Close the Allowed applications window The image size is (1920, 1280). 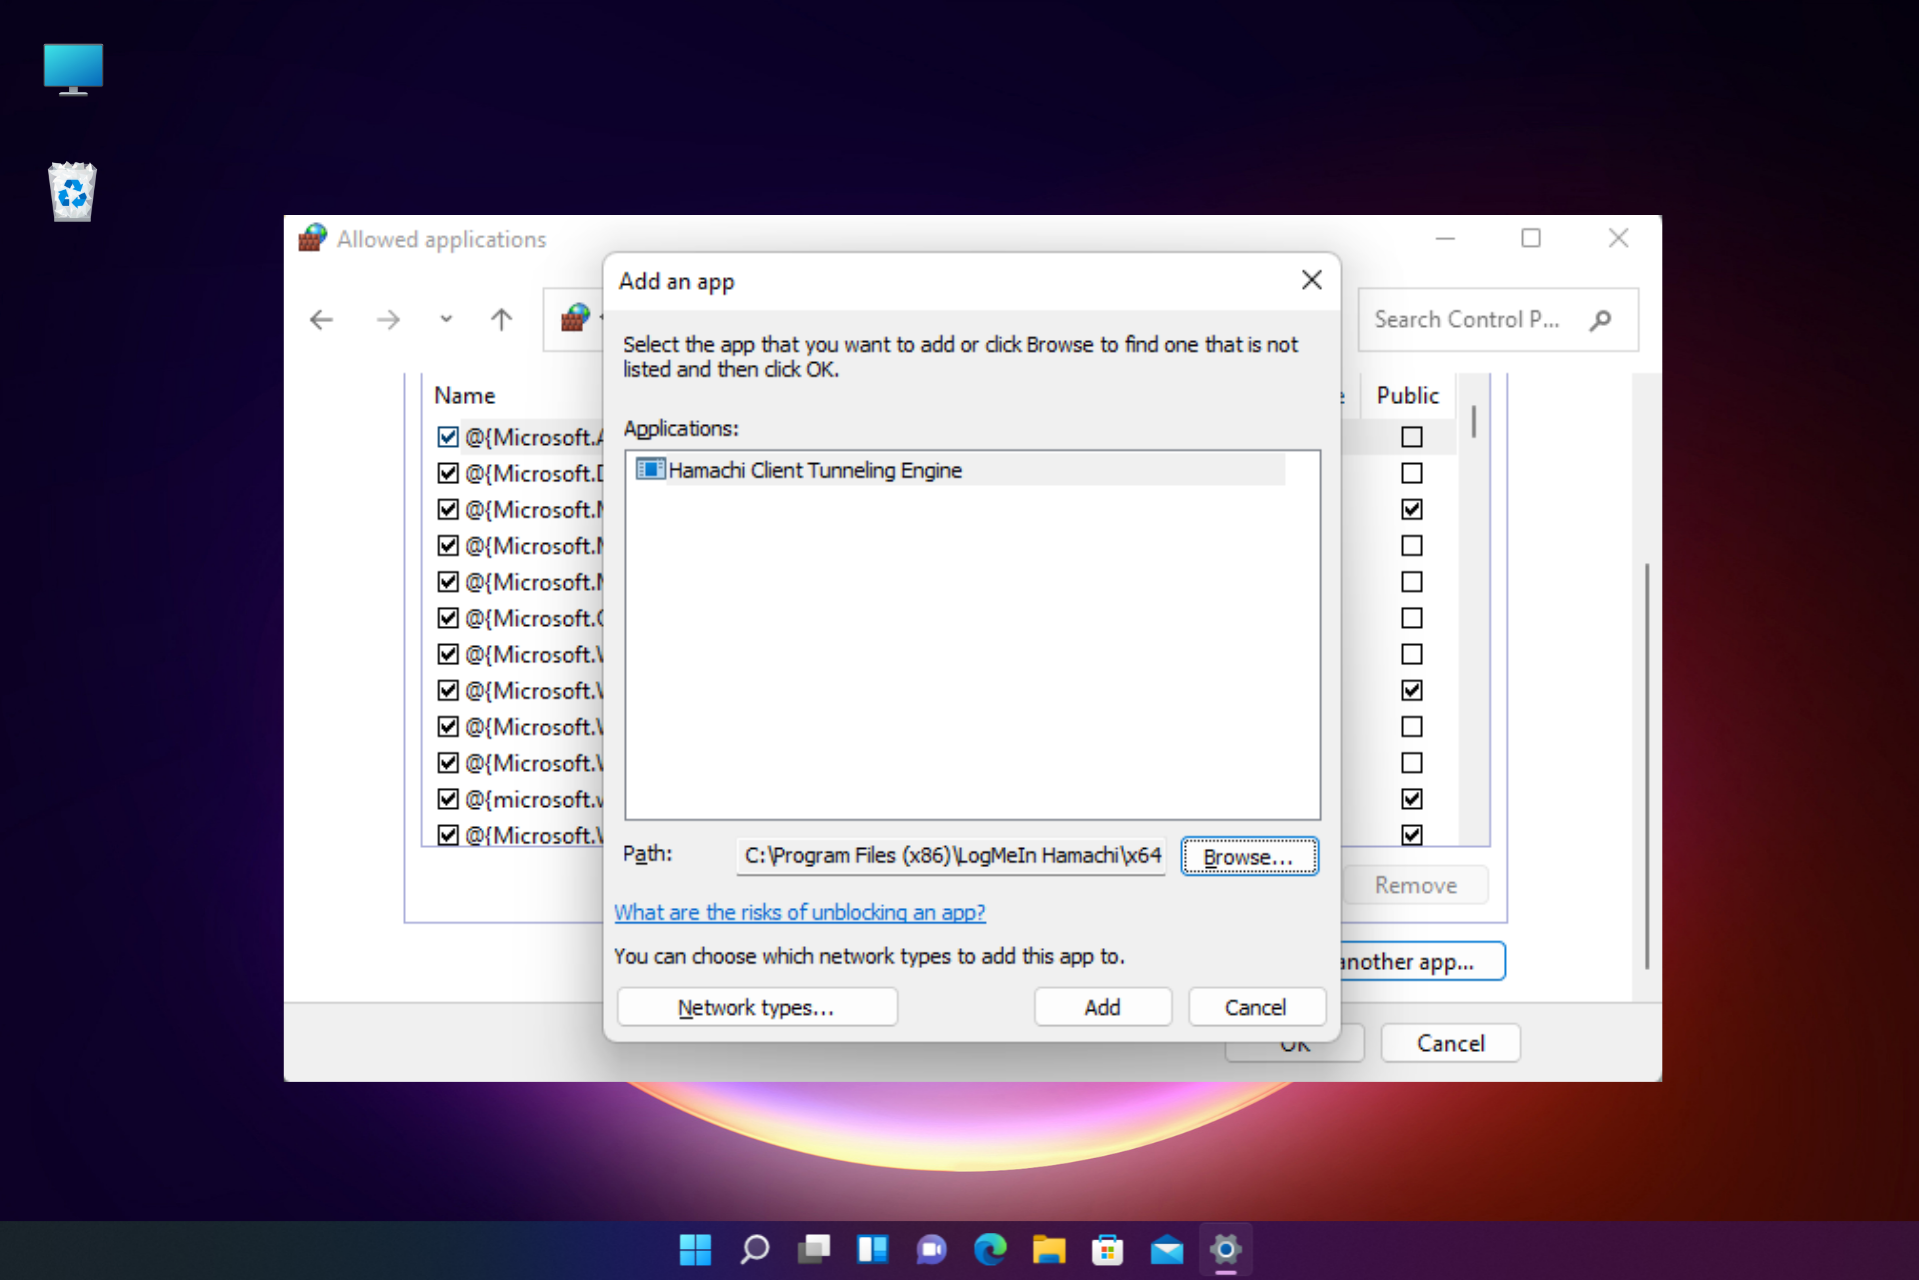(x=1619, y=238)
